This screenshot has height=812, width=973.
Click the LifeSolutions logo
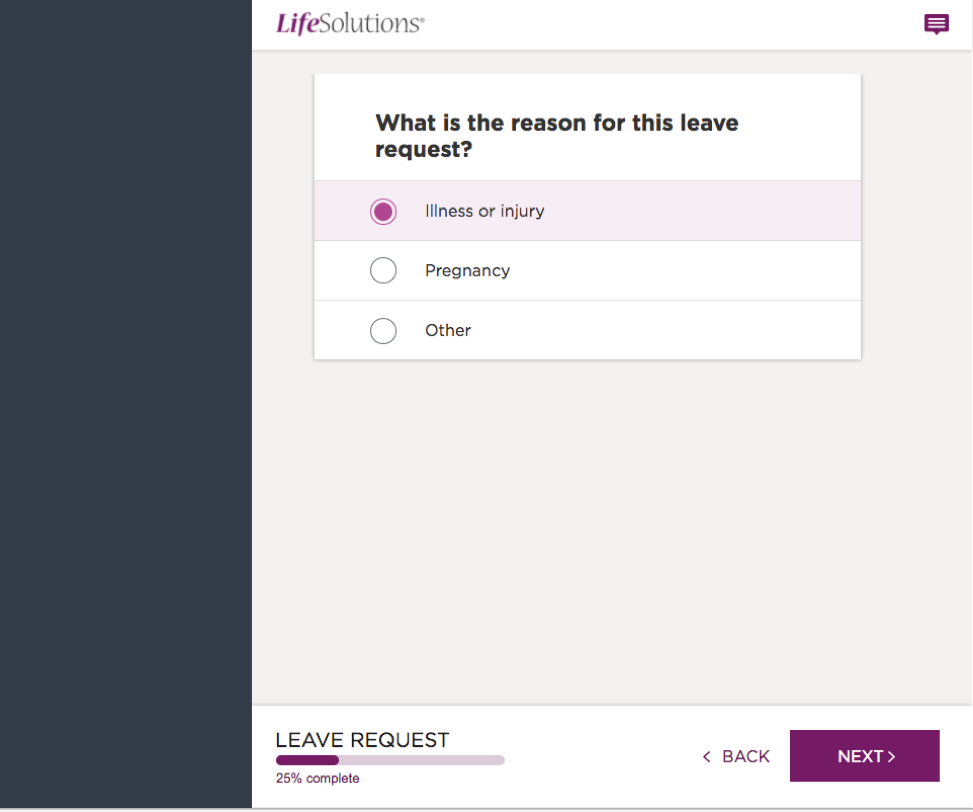[x=350, y=24]
